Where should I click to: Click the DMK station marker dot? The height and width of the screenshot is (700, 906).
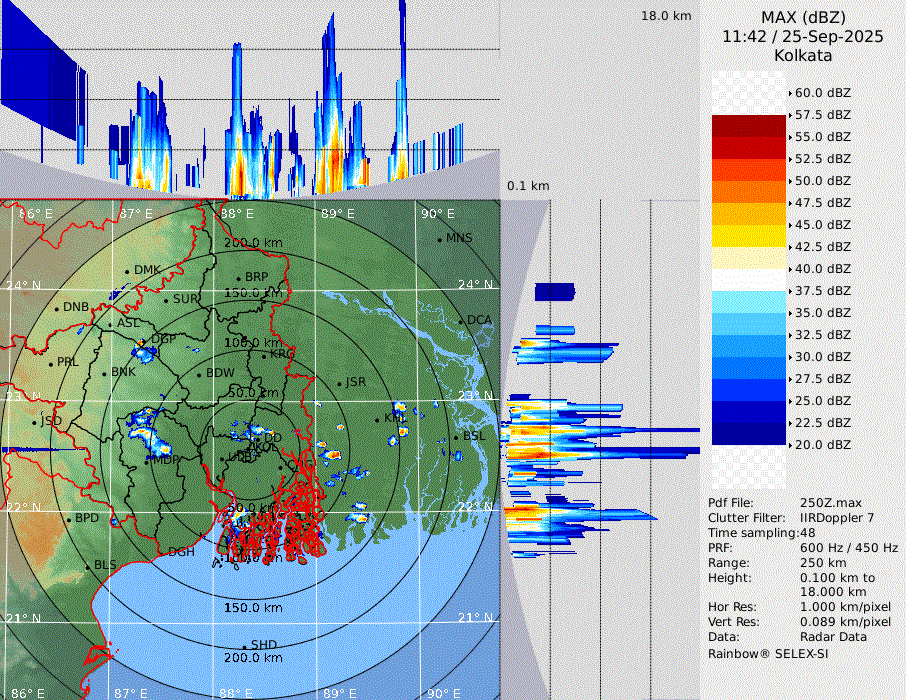(127, 271)
